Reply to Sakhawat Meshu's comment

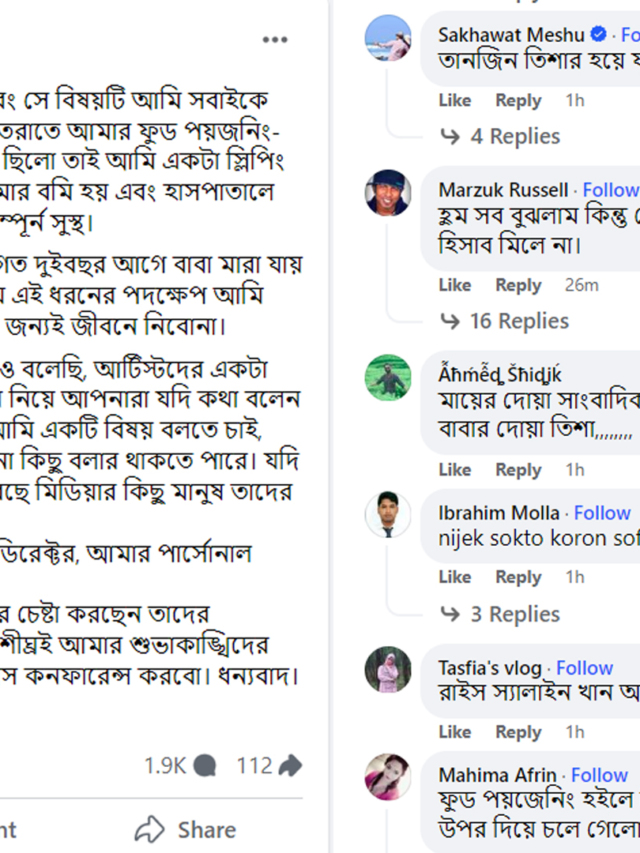click(518, 101)
